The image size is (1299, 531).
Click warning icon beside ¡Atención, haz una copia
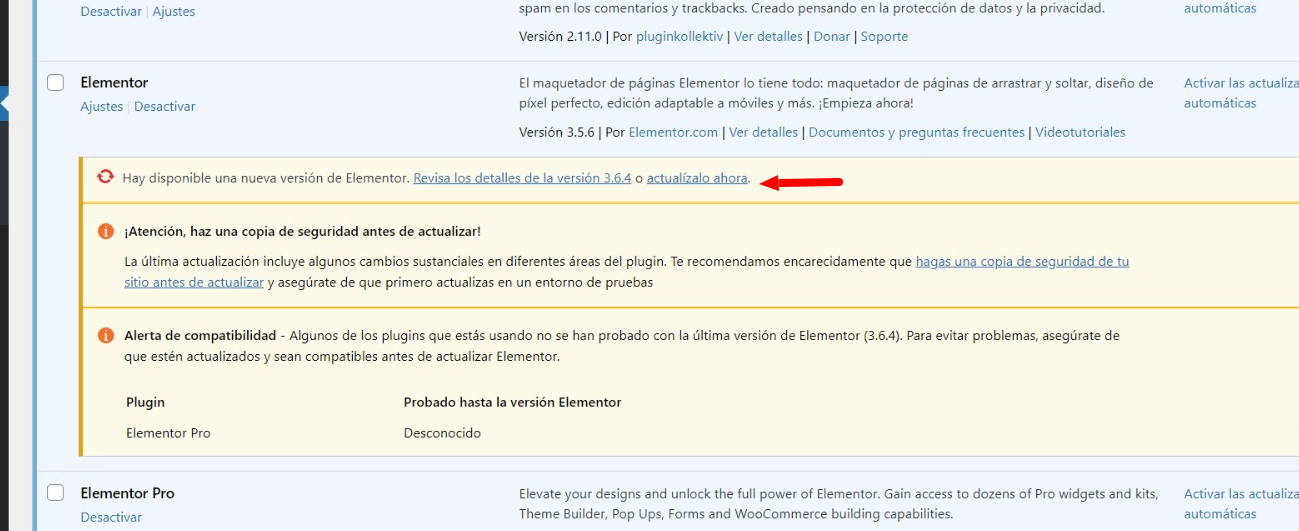pos(106,231)
